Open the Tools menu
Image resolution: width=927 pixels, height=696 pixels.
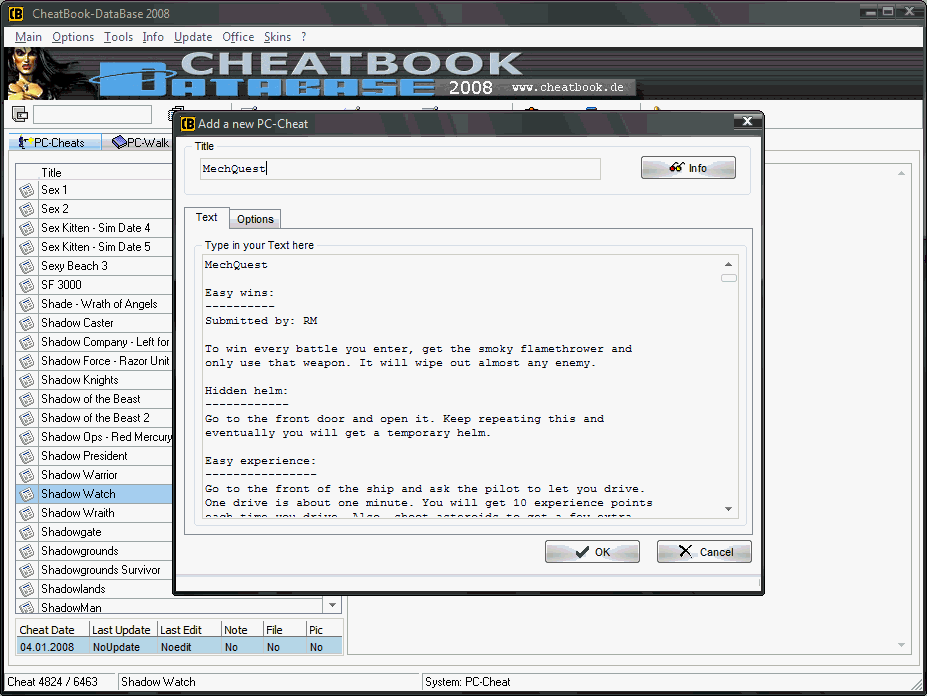[118, 37]
